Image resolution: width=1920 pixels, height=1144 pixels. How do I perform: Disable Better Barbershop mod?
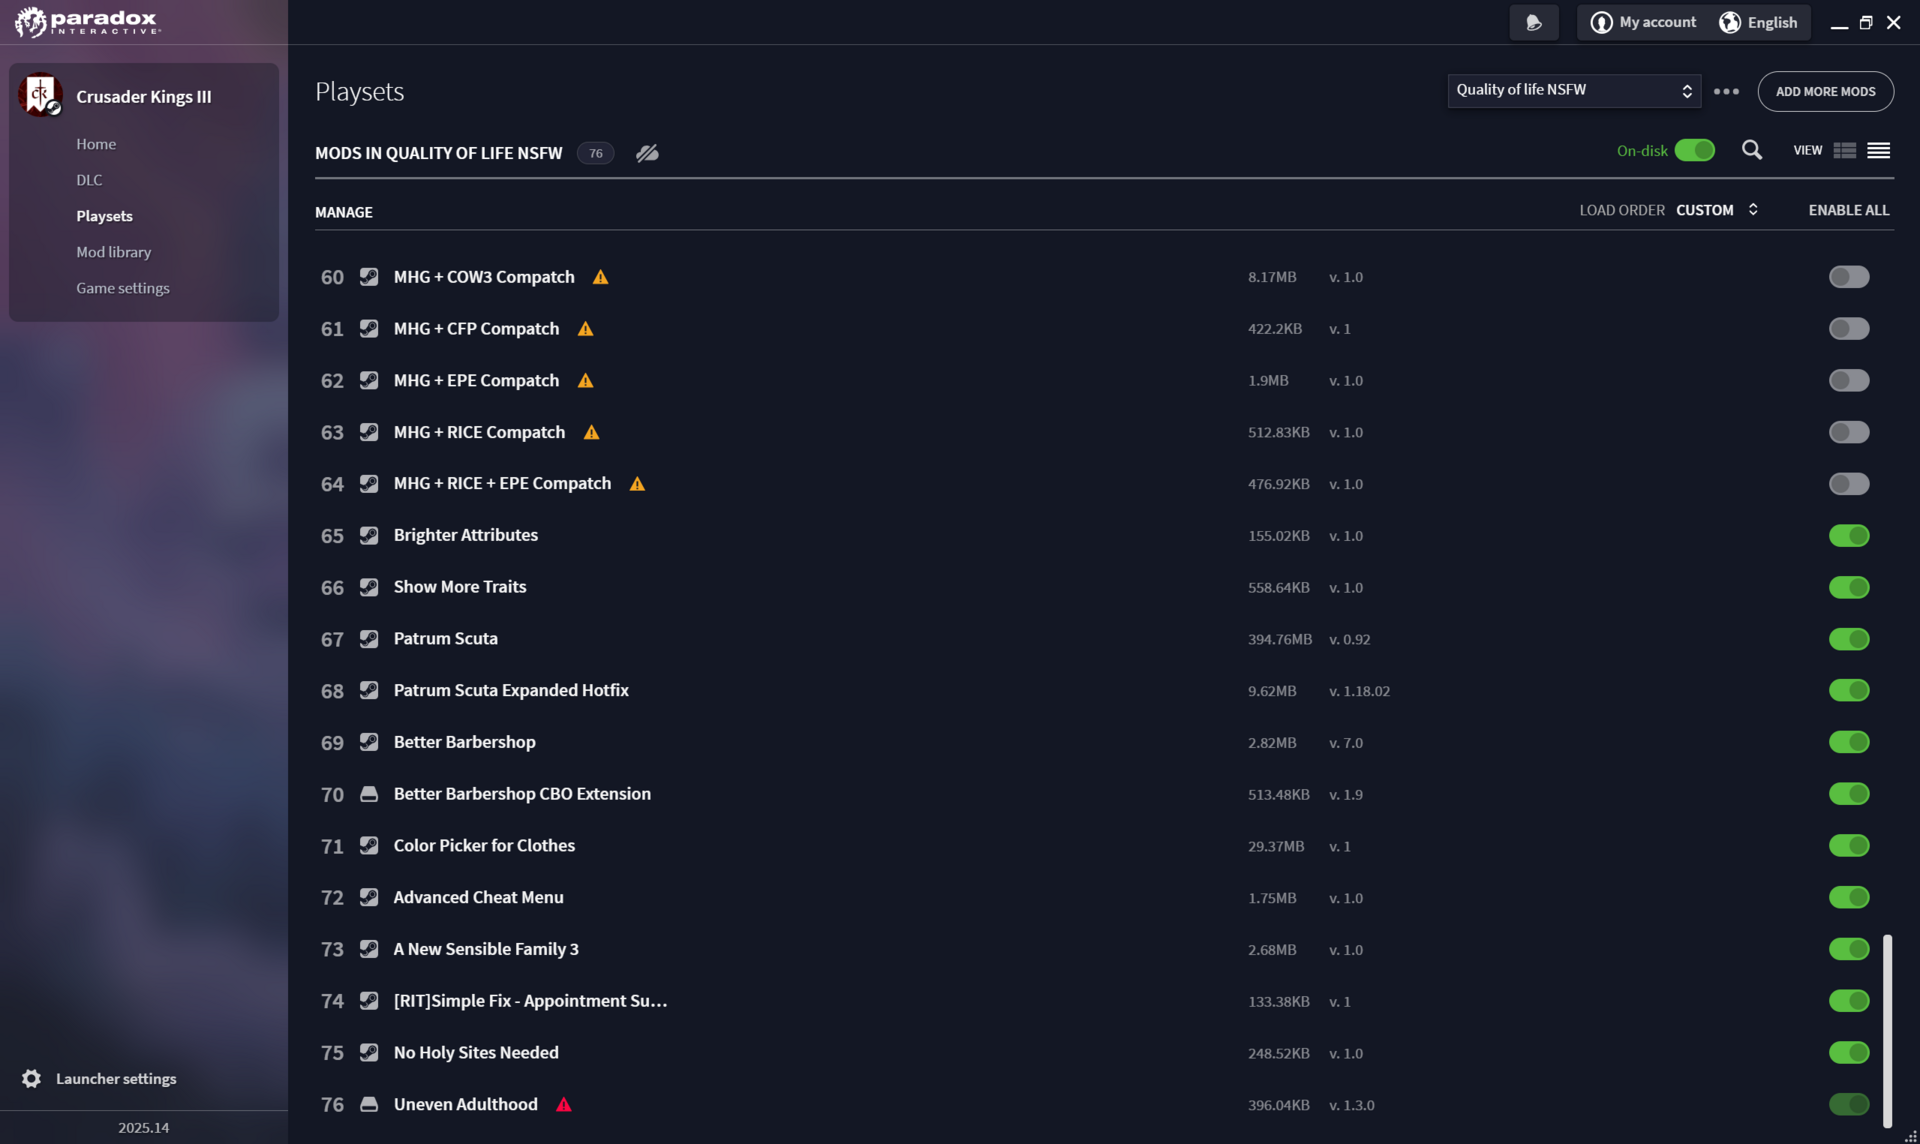(1849, 742)
